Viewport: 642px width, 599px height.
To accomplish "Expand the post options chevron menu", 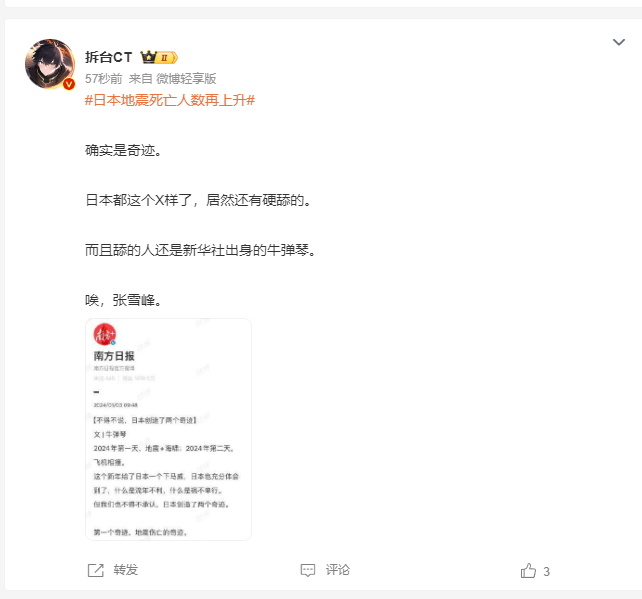I will coord(619,42).
